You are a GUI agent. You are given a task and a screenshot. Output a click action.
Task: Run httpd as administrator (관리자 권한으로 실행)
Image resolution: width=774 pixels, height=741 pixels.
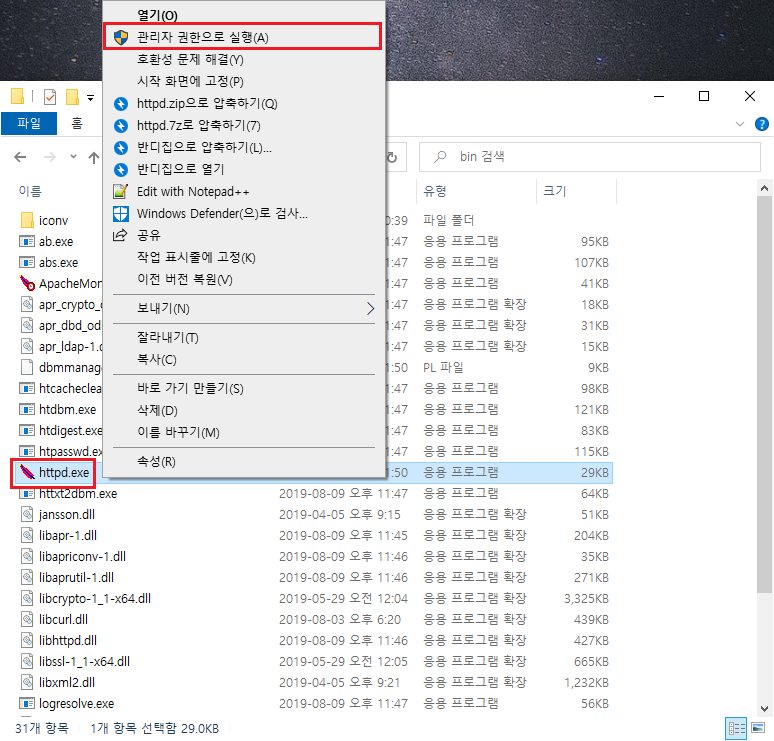(x=242, y=37)
